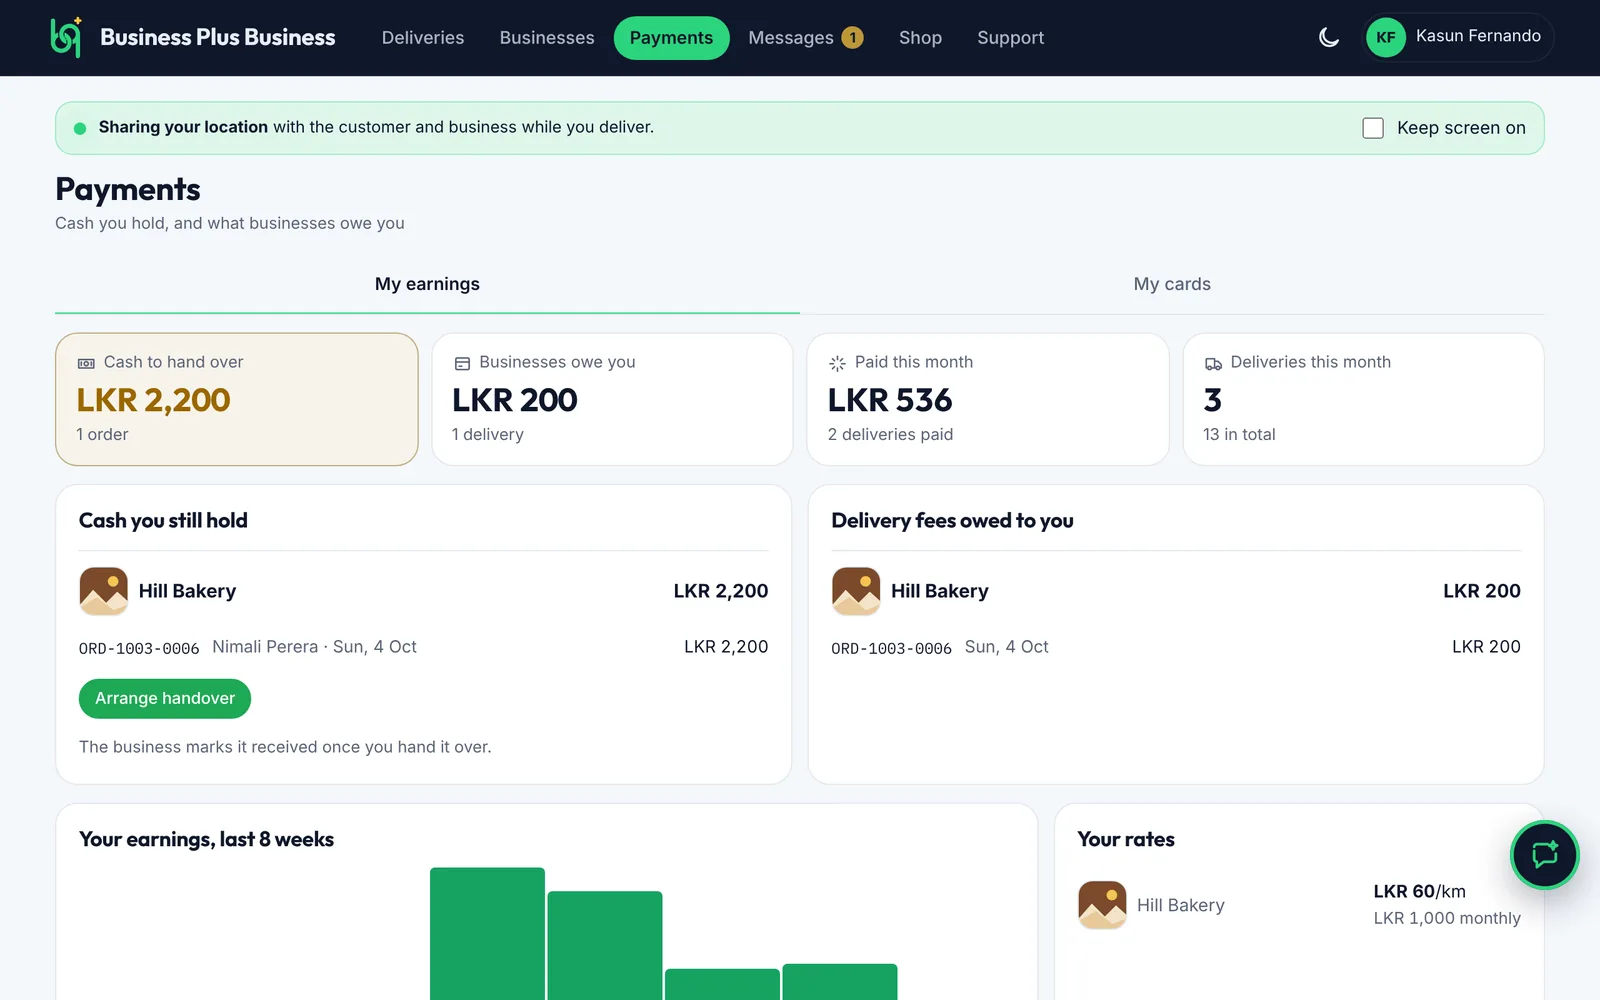Toggle dark mode with the moon icon

pyautogui.click(x=1329, y=38)
